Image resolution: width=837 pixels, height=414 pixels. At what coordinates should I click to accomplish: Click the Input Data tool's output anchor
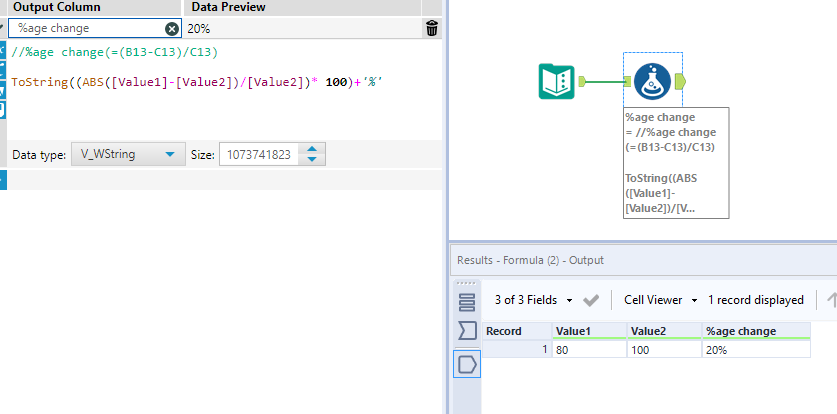(x=582, y=81)
